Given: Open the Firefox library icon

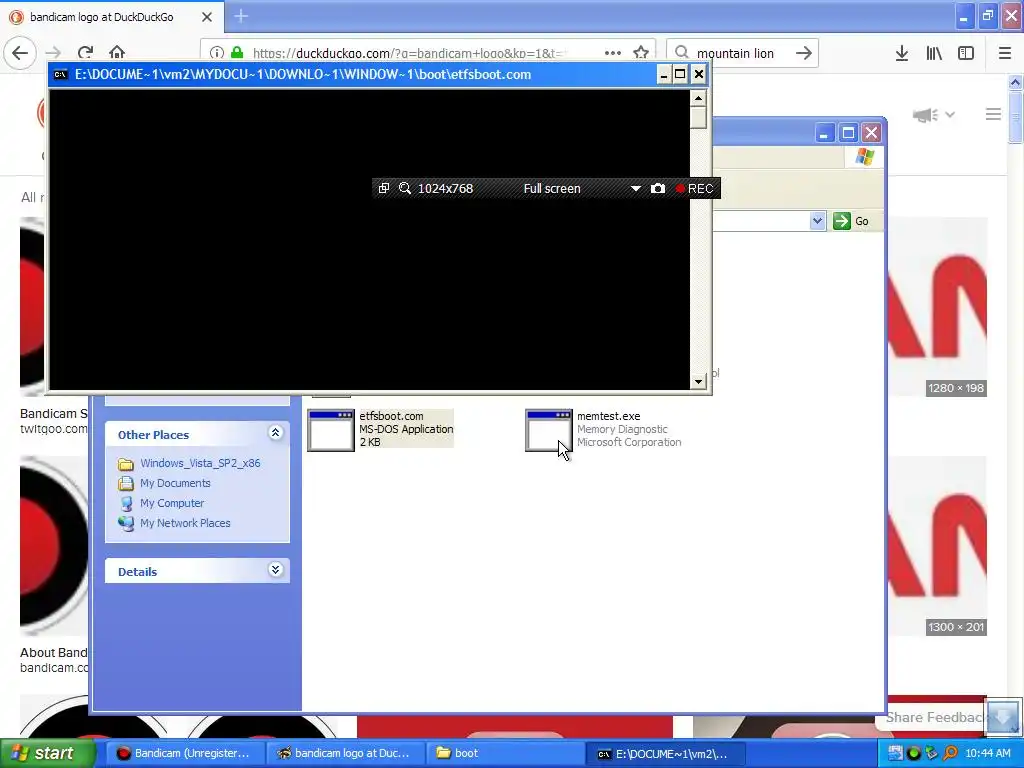Looking at the screenshot, I should [x=934, y=53].
